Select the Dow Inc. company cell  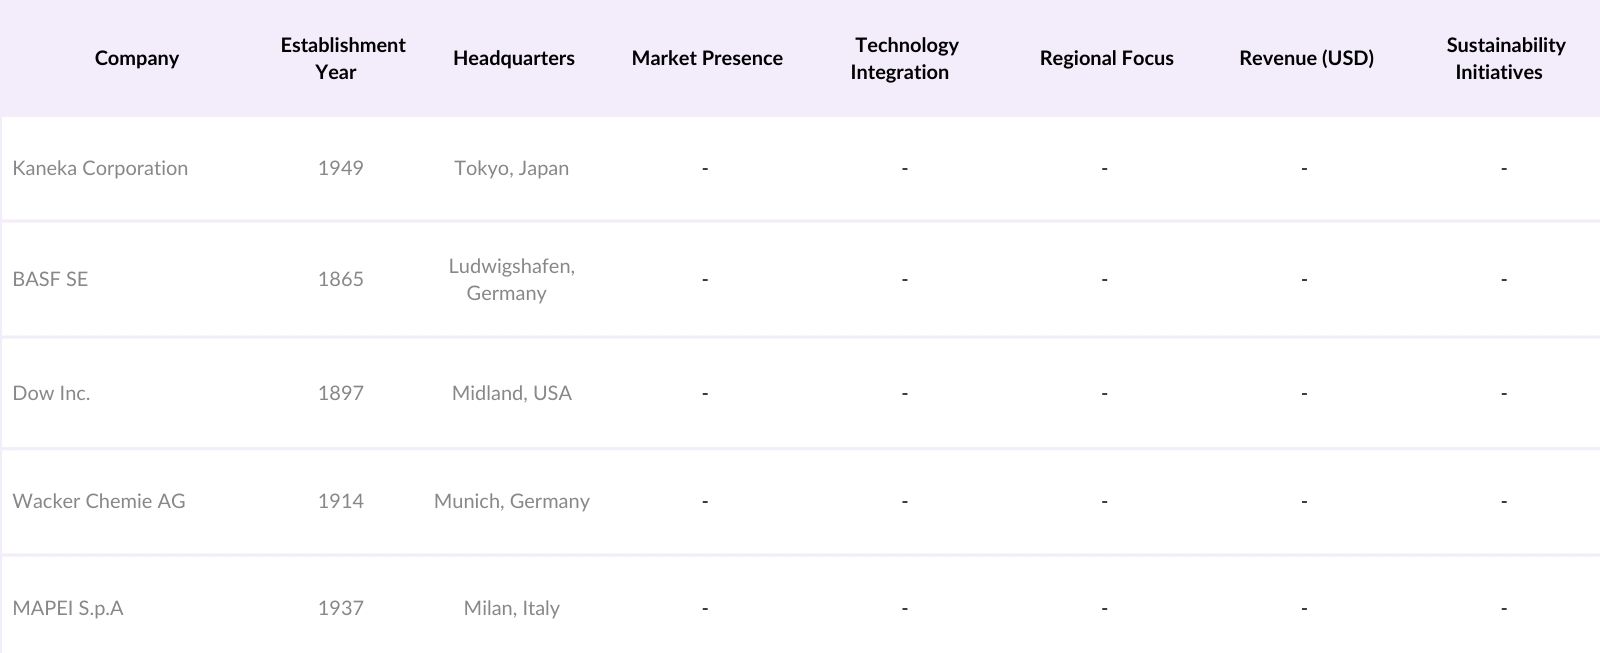point(51,393)
